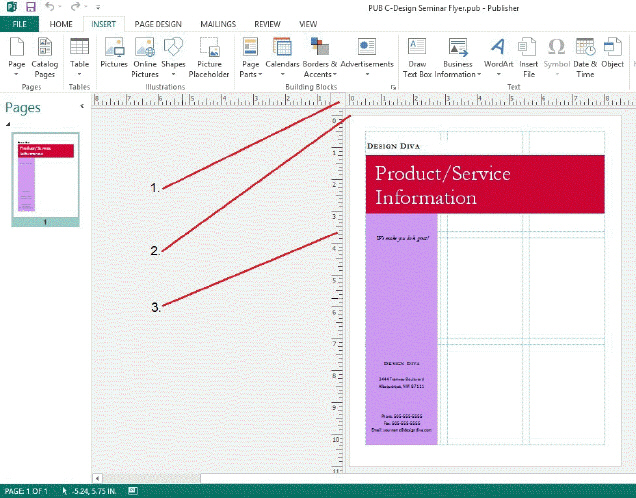Open Business Information menu
The height and width of the screenshot is (498, 636).
(458, 58)
